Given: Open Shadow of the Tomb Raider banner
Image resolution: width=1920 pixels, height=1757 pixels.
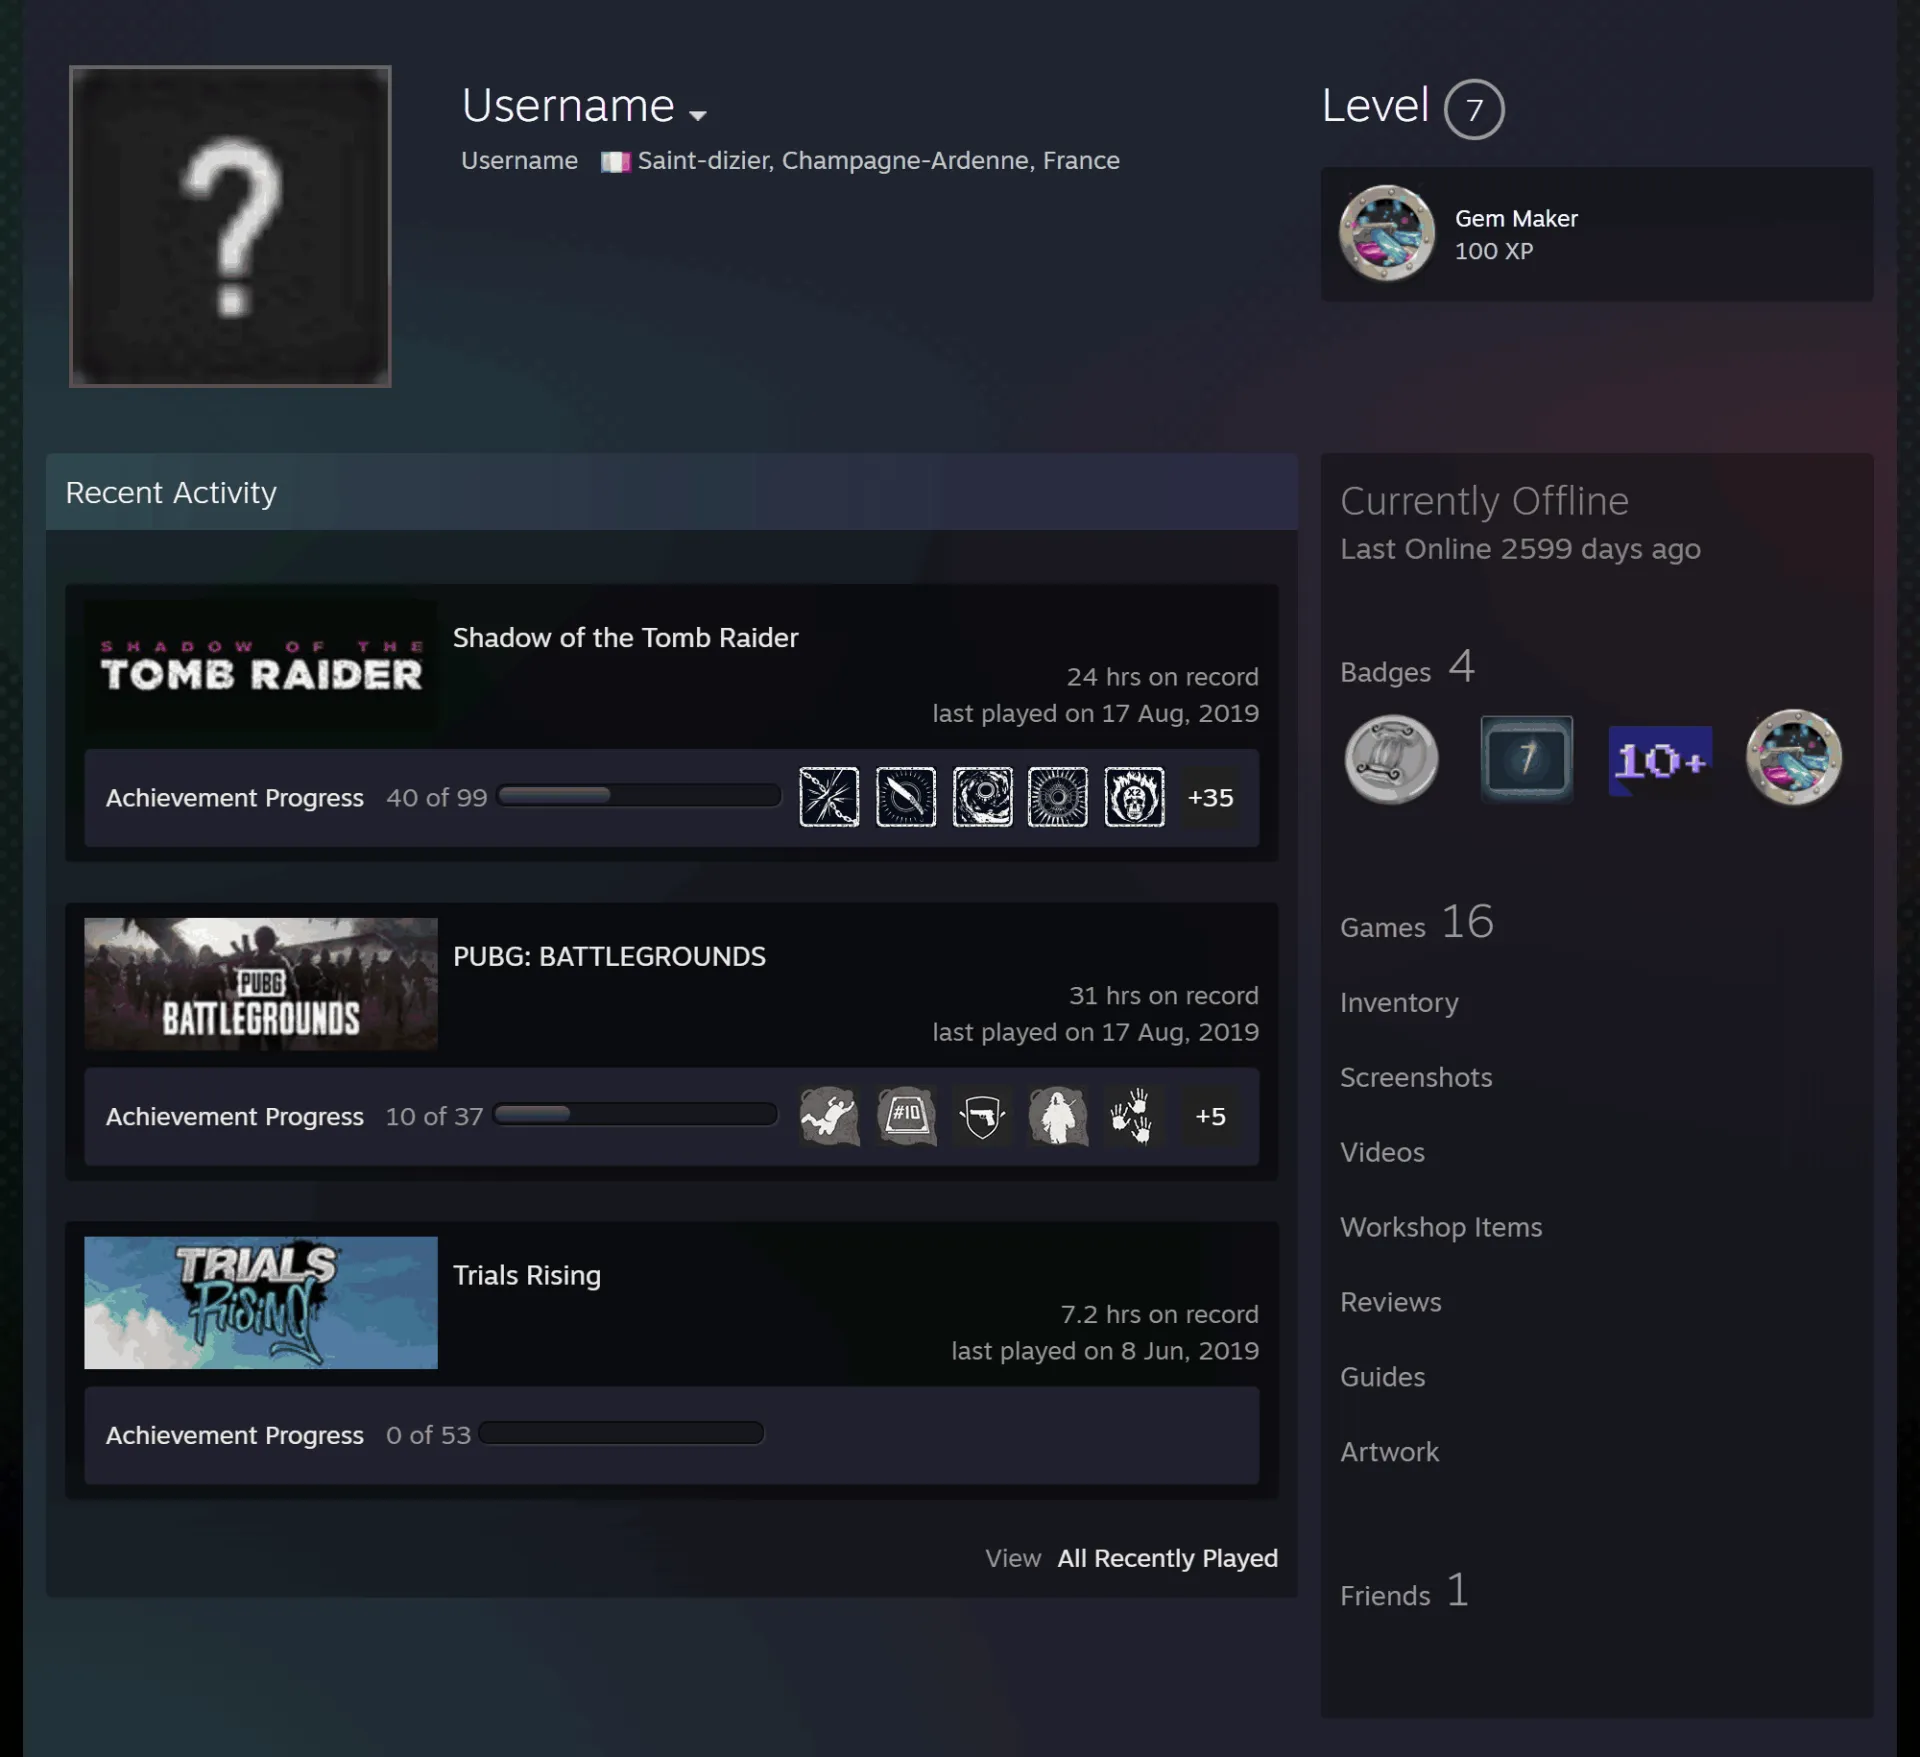Looking at the screenshot, I should (x=261, y=666).
